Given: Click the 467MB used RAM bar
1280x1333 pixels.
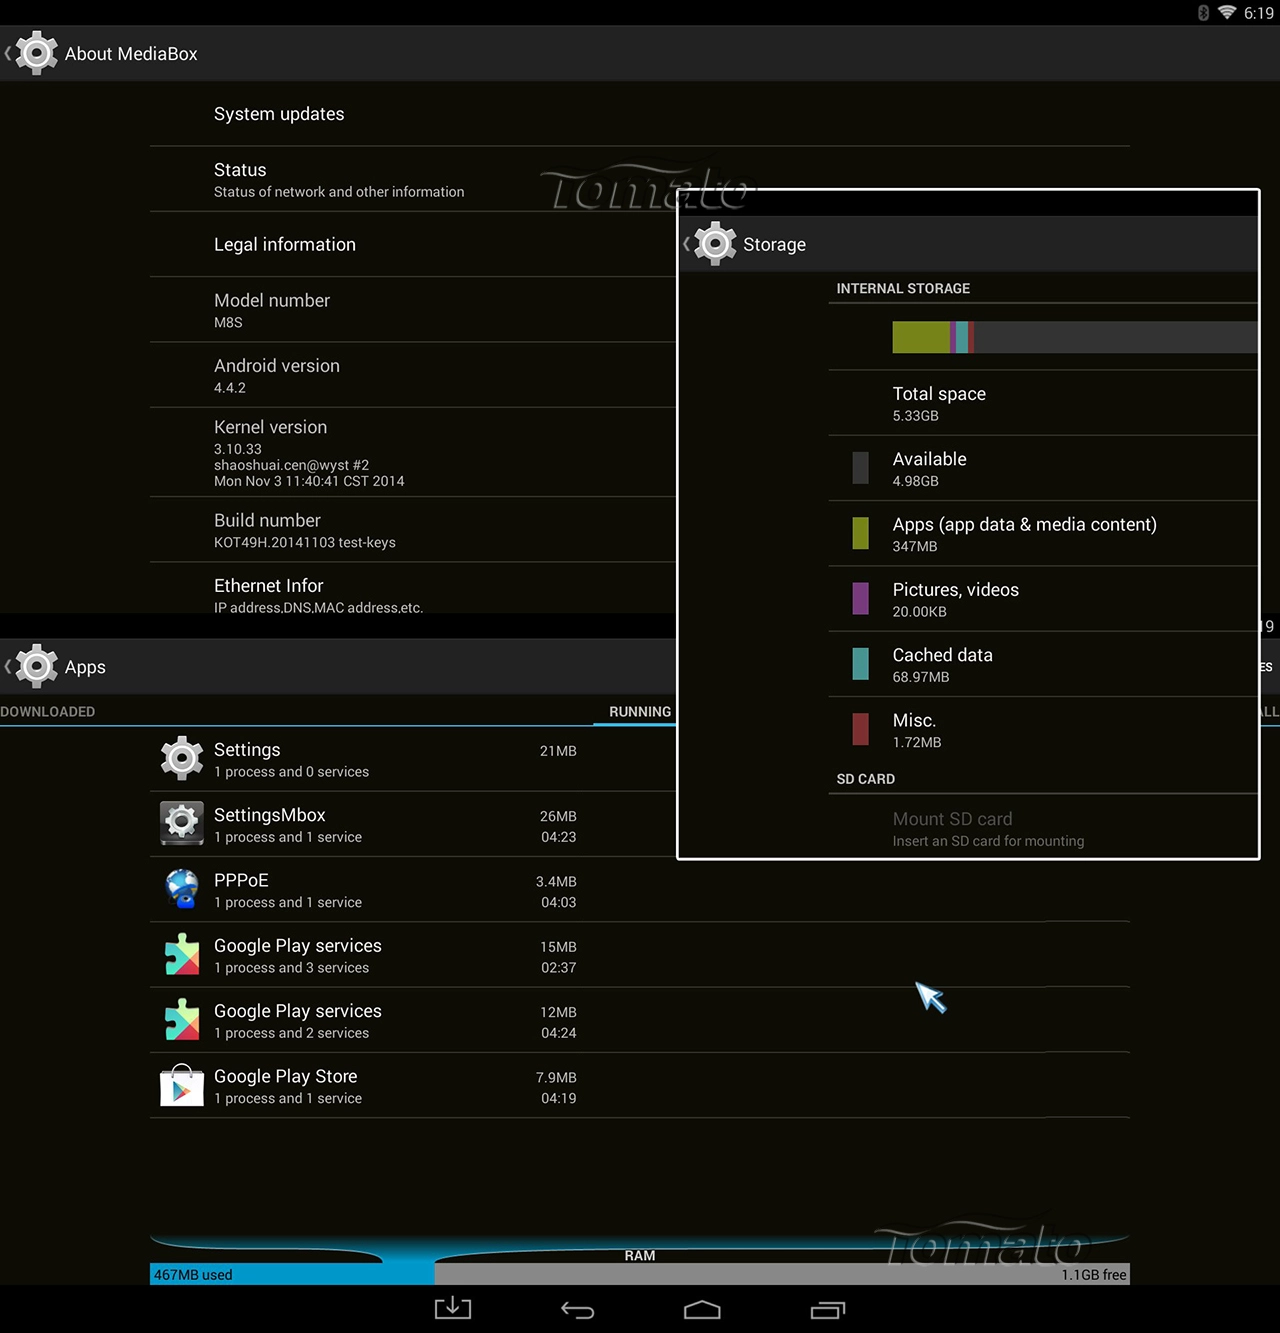Looking at the screenshot, I should point(292,1274).
